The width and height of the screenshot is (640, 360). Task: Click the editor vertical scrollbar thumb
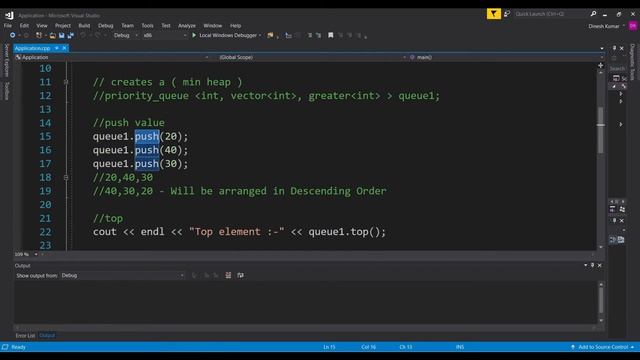(600, 130)
